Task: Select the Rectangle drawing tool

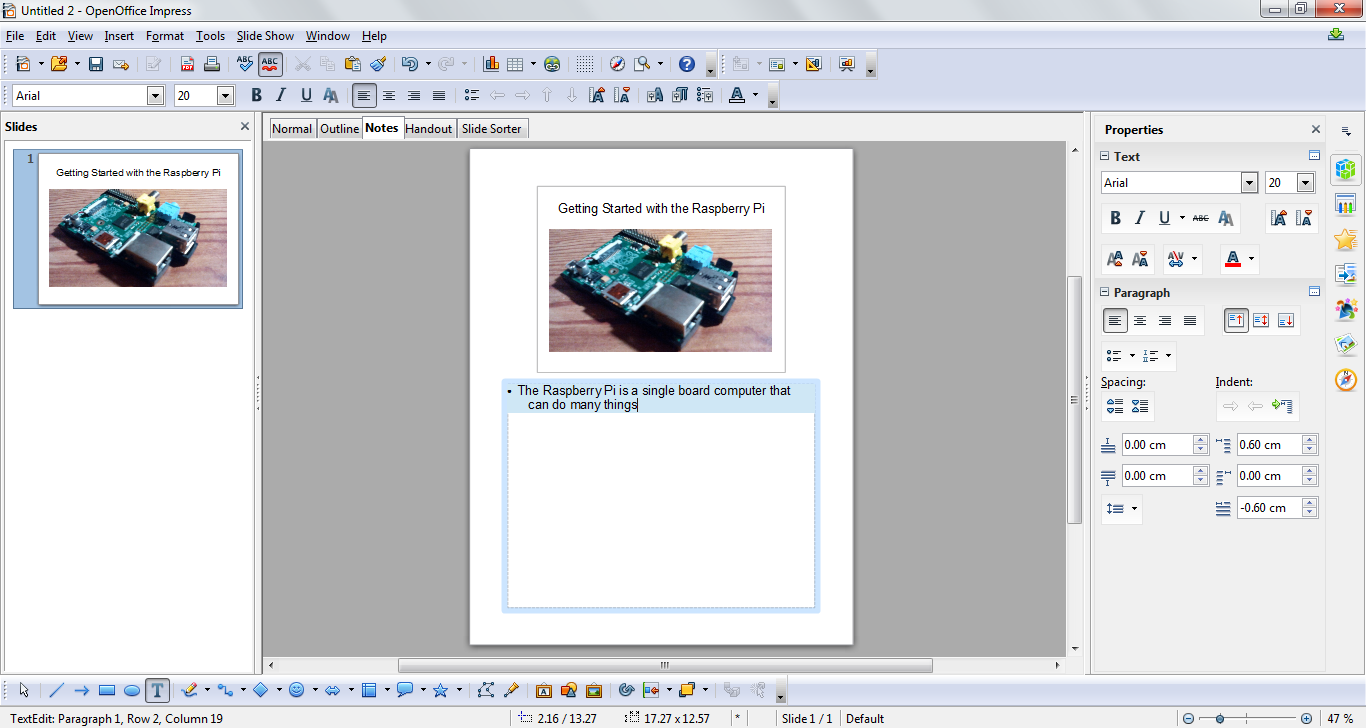Action: tap(107, 690)
